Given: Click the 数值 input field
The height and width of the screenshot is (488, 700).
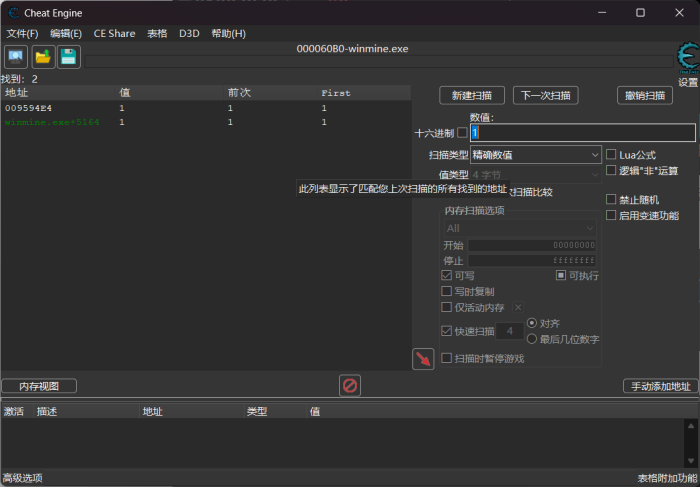Looking at the screenshot, I should point(583,133).
